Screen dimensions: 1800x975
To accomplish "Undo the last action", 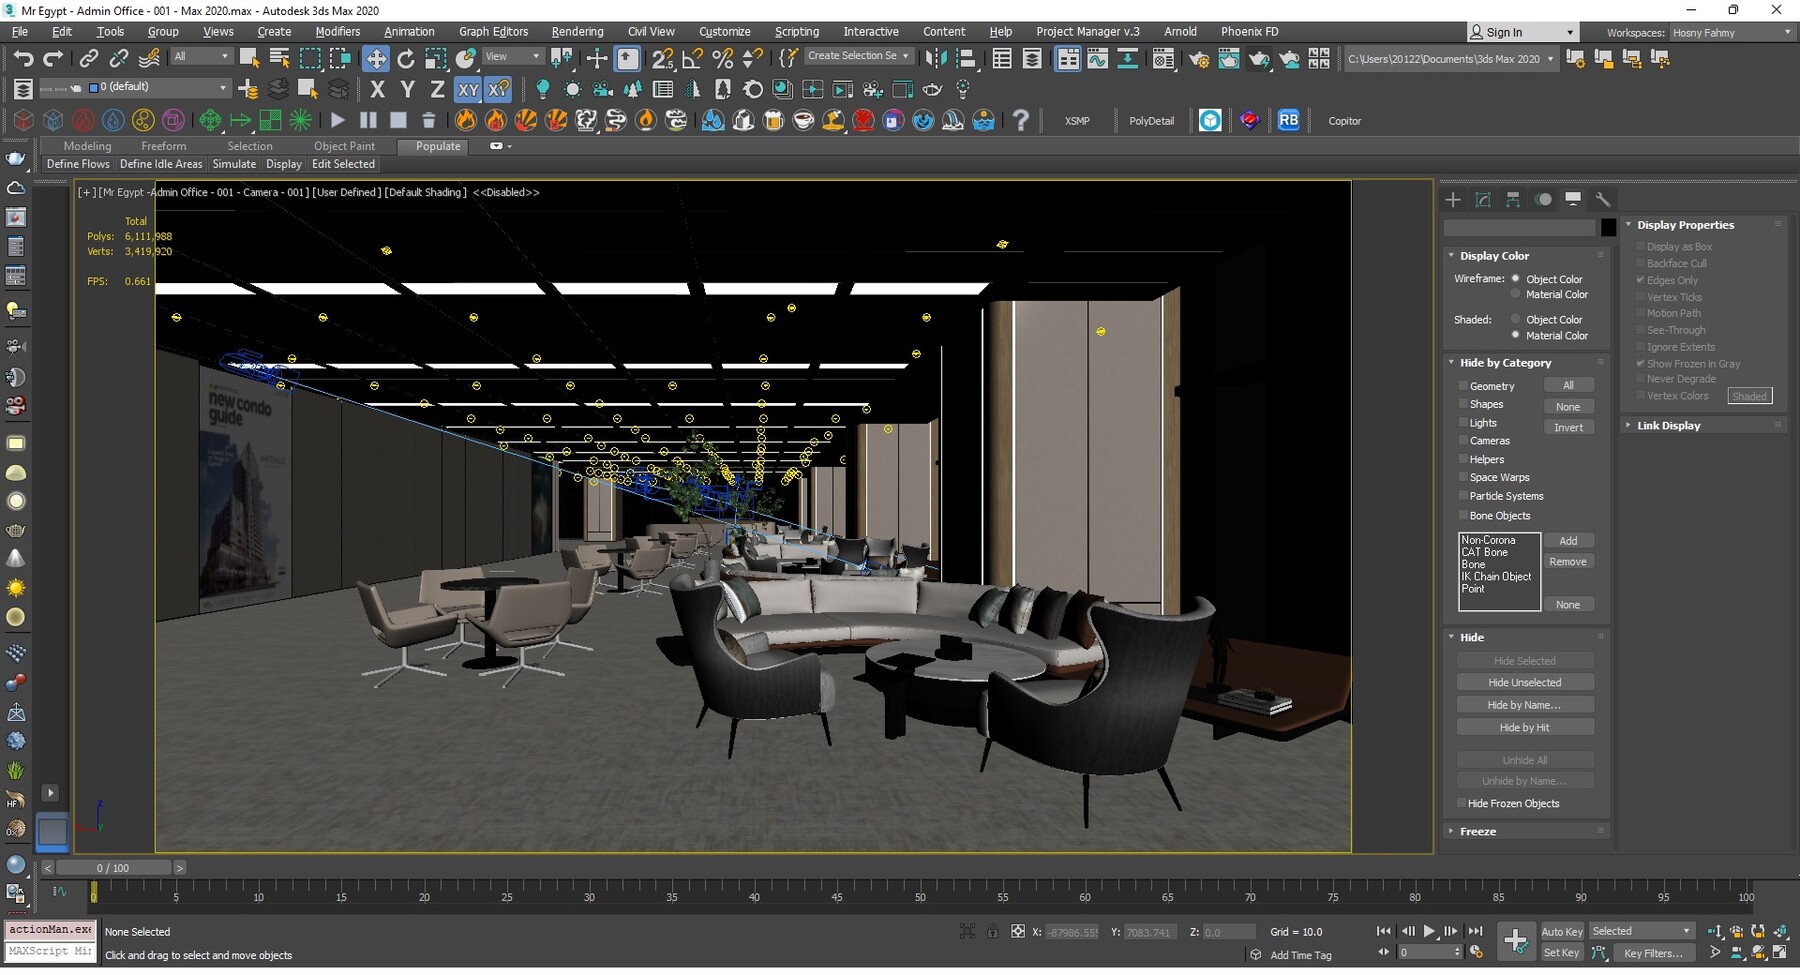I will (24, 58).
